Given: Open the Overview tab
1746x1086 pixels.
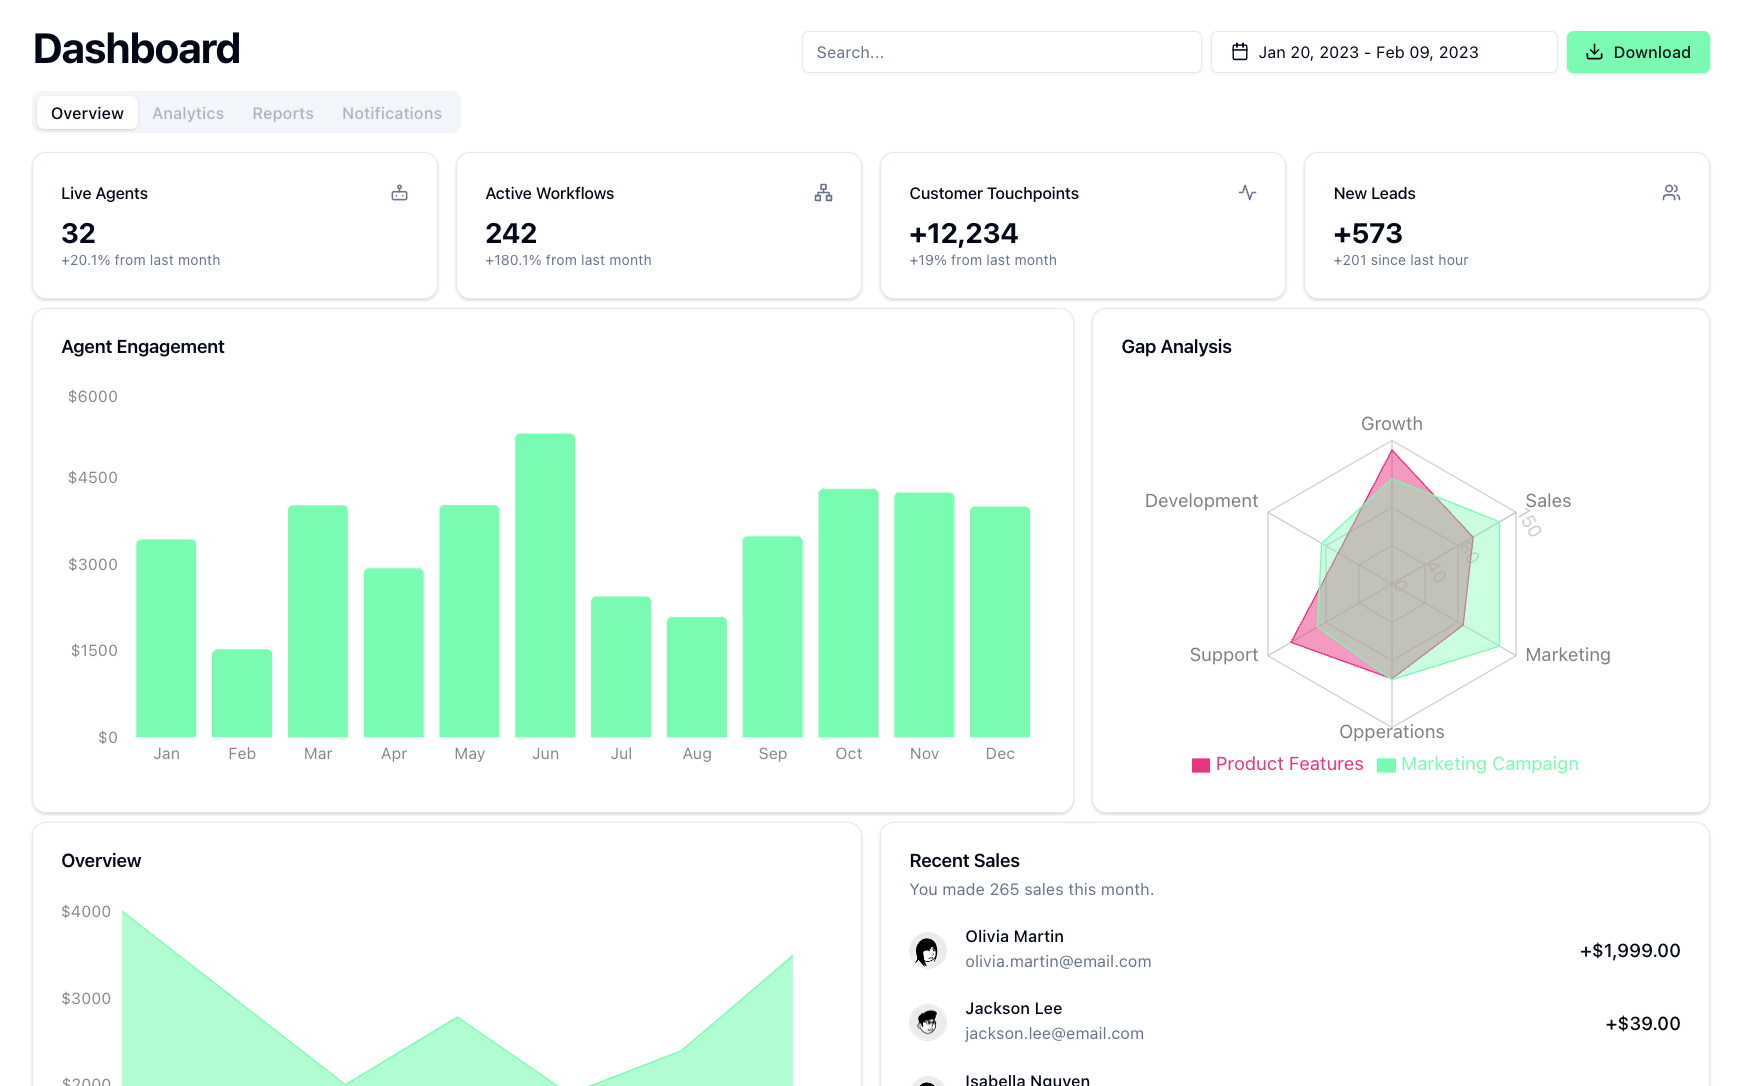Looking at the screenshot, I should point(88,113).
